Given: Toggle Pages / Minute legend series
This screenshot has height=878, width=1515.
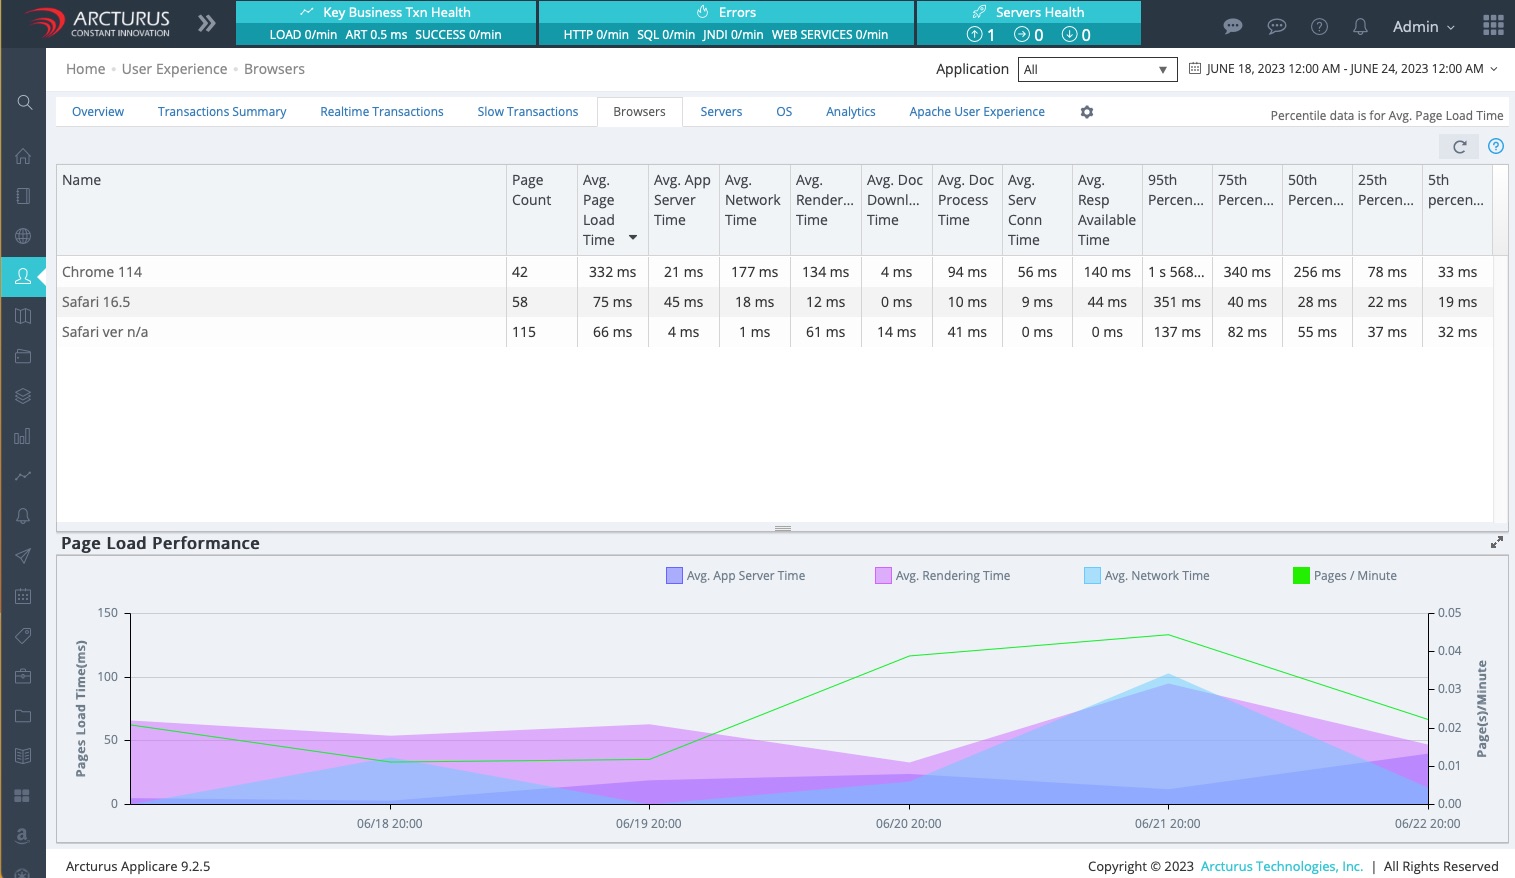Looking at the screenshot, I should tap(1354, 576).
